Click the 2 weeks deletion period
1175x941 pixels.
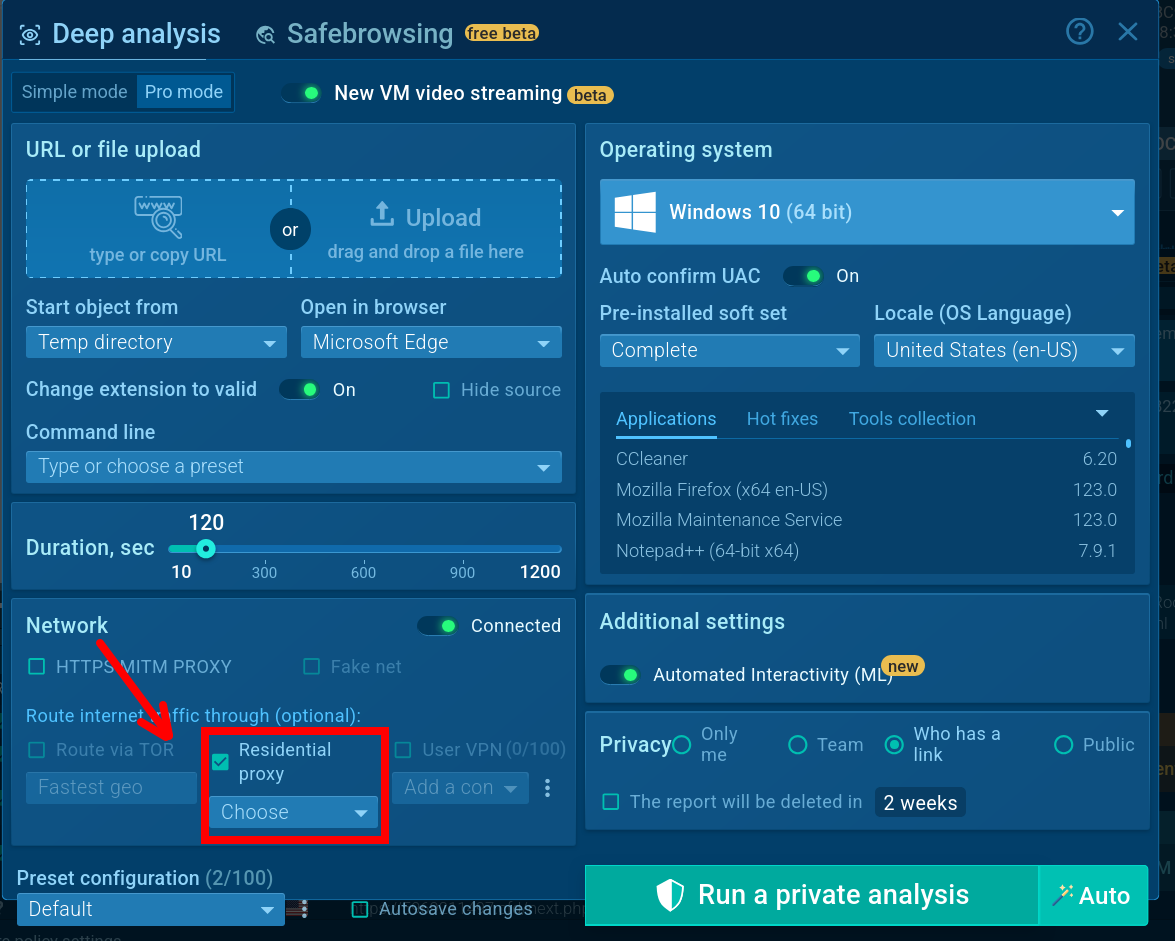[x=920, y=802]
